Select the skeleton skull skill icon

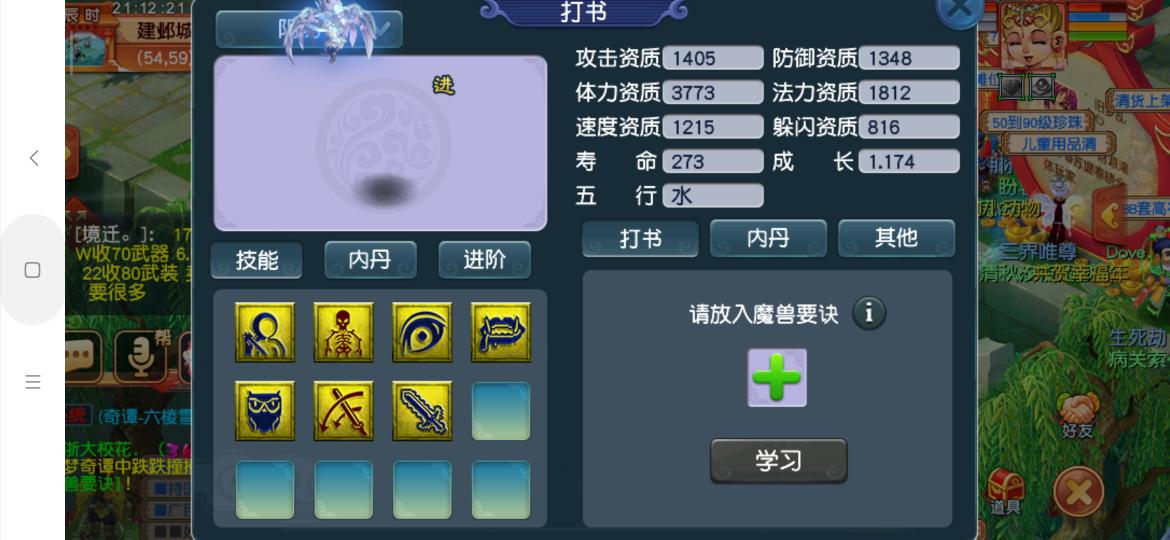click(x=343, y=332)
